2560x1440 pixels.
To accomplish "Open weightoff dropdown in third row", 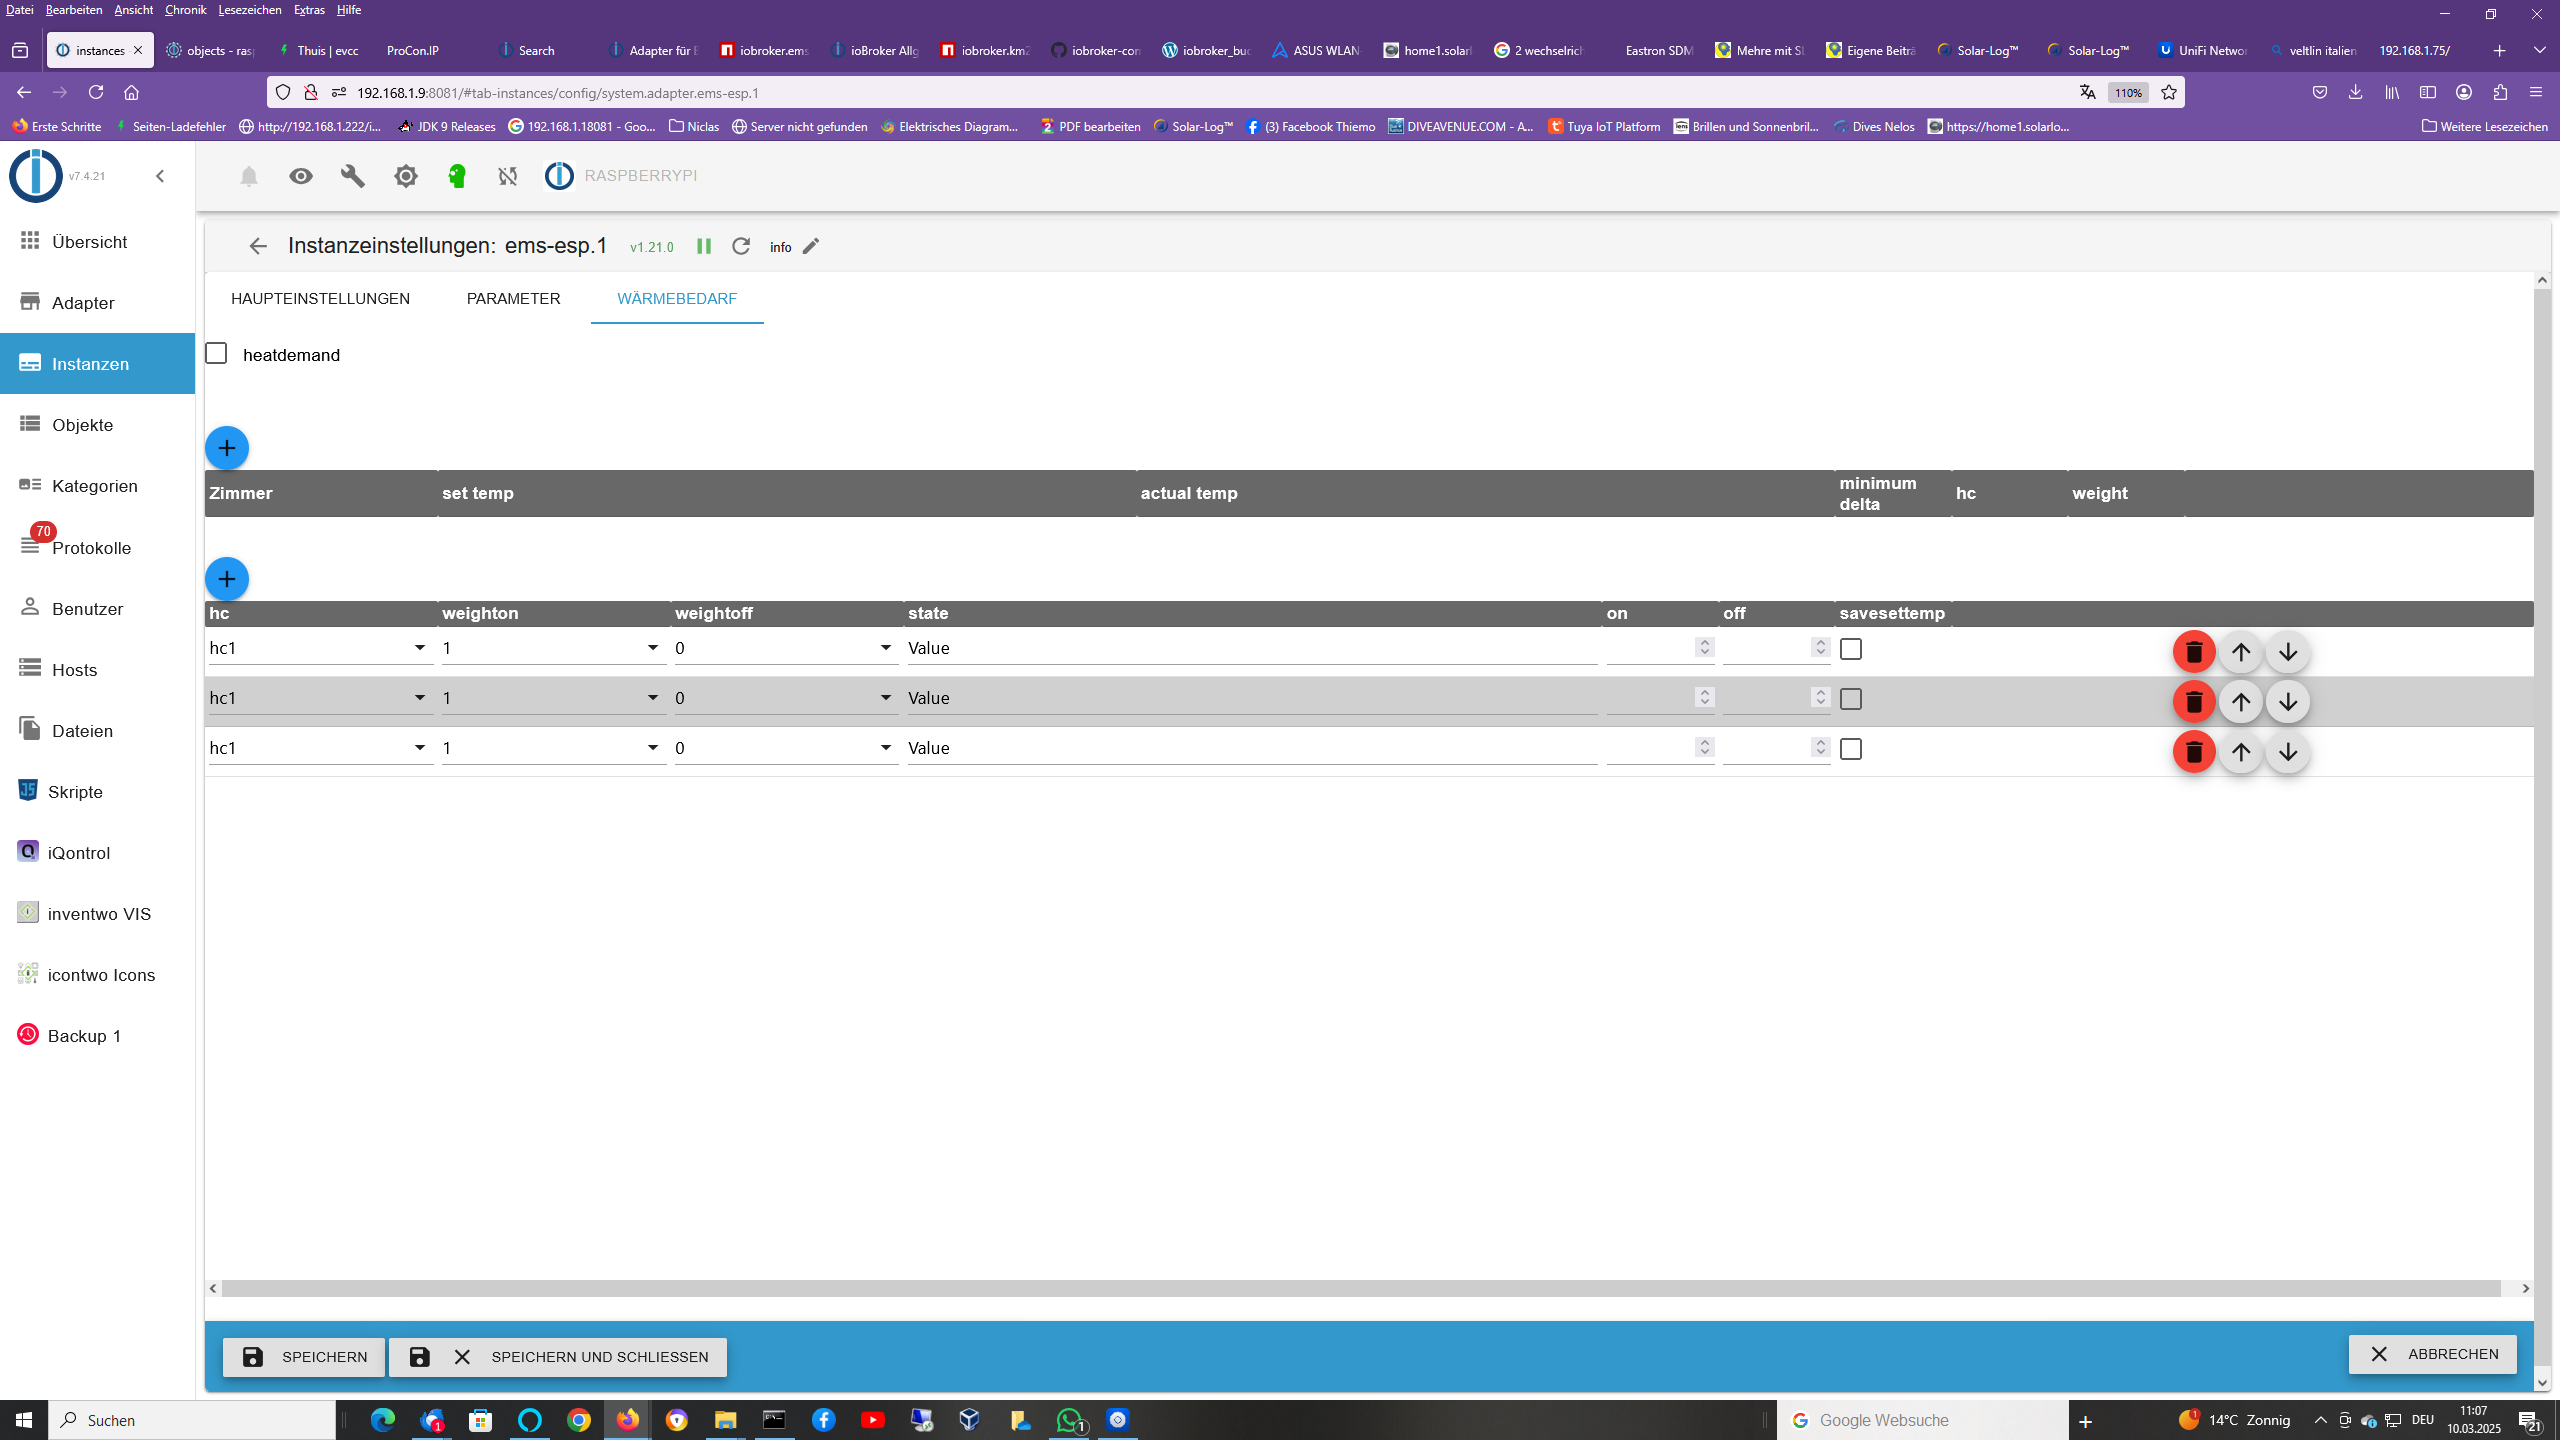I will click(x=786, y=748).
